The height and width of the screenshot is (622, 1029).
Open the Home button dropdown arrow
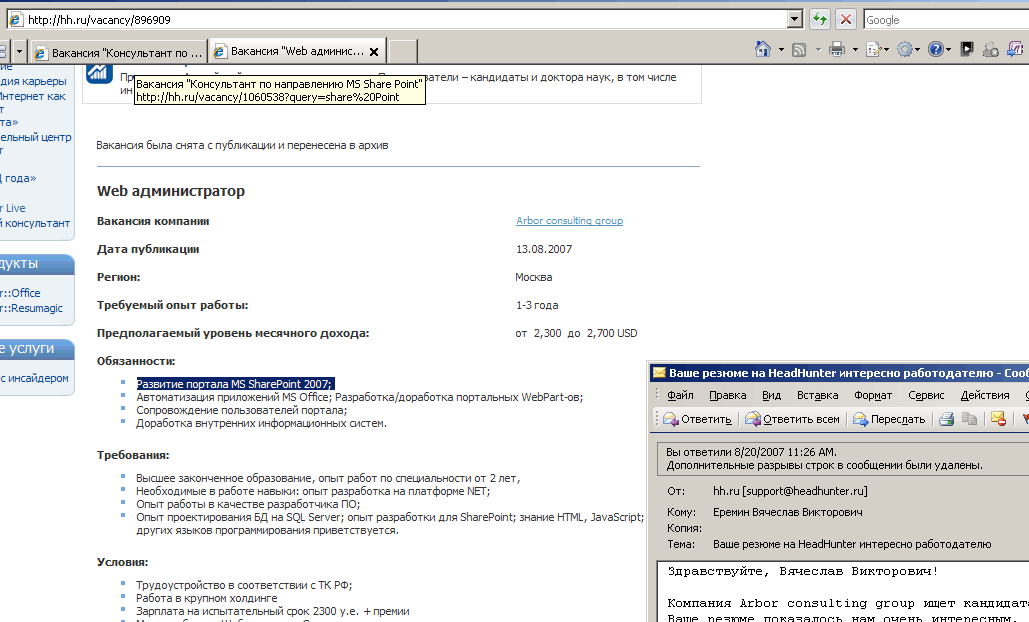[781, 50]
